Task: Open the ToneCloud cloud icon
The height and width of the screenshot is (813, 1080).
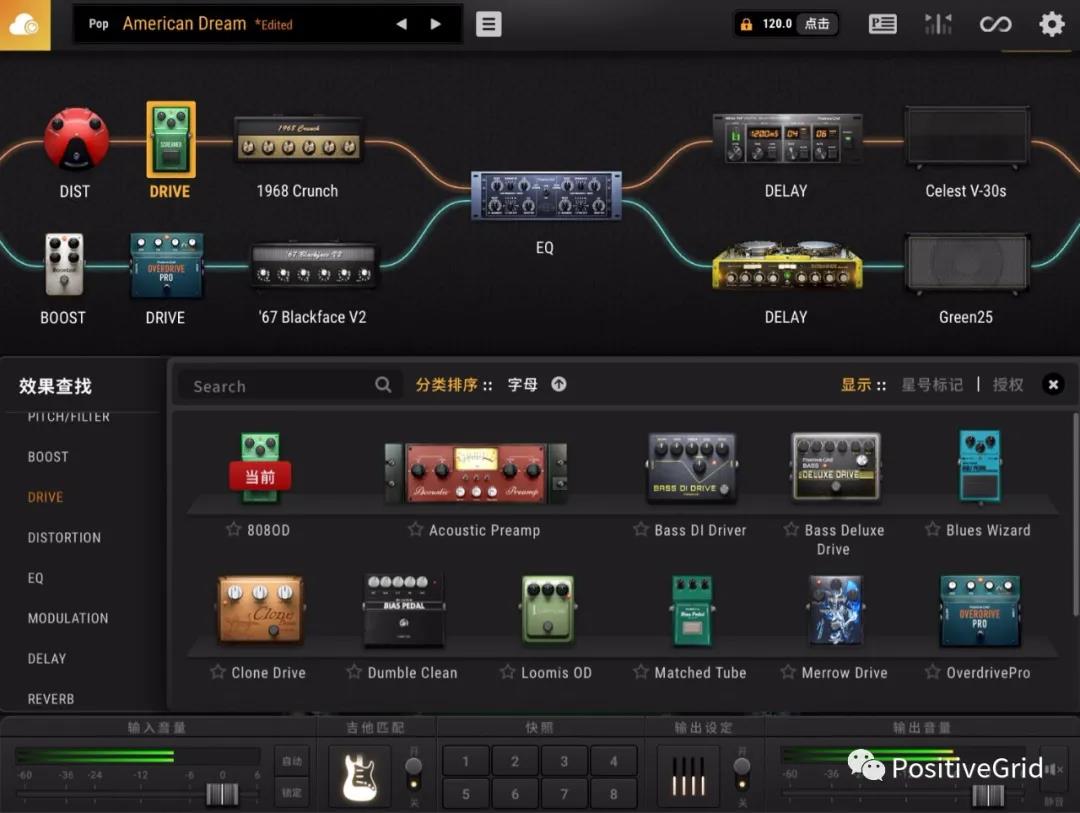Action: (25, 25)
